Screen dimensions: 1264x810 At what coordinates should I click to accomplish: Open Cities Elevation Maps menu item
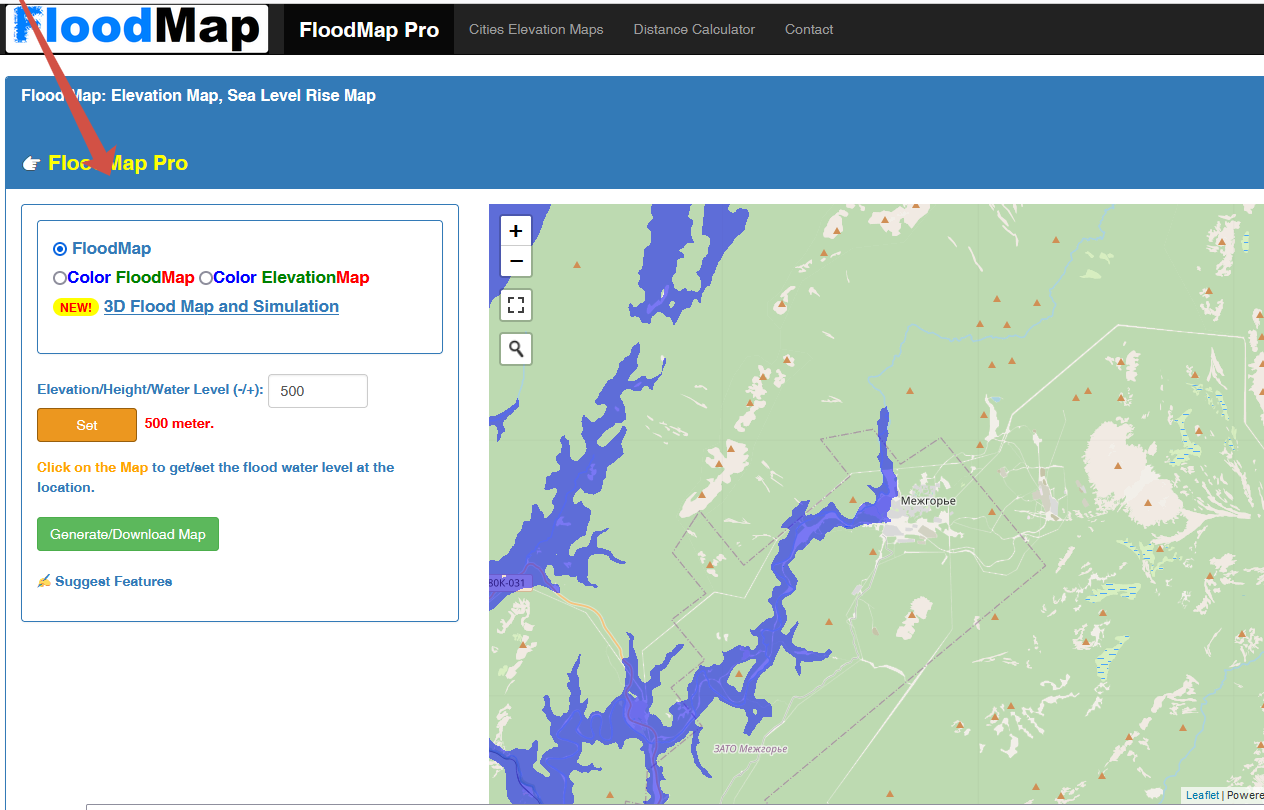(536, 30)
